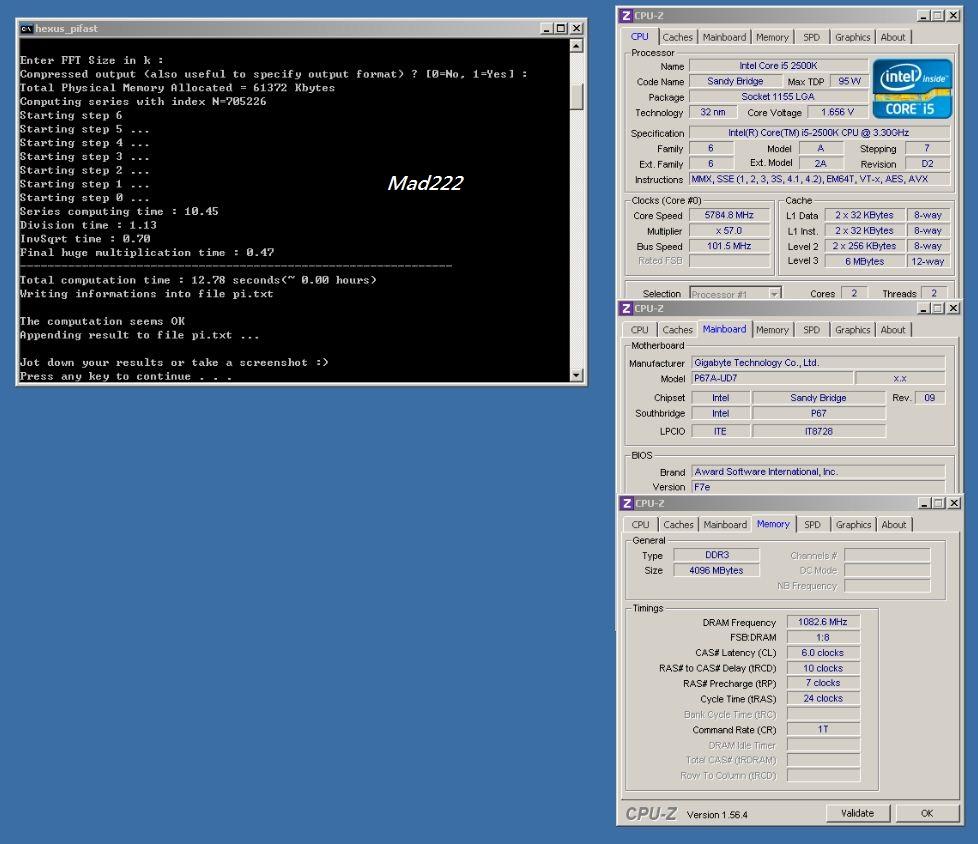Viewport: 978px width, 844px height.
Task: Click the Z logo in Mainboard CPU-Z window
Action: click(x=626, y=308)
